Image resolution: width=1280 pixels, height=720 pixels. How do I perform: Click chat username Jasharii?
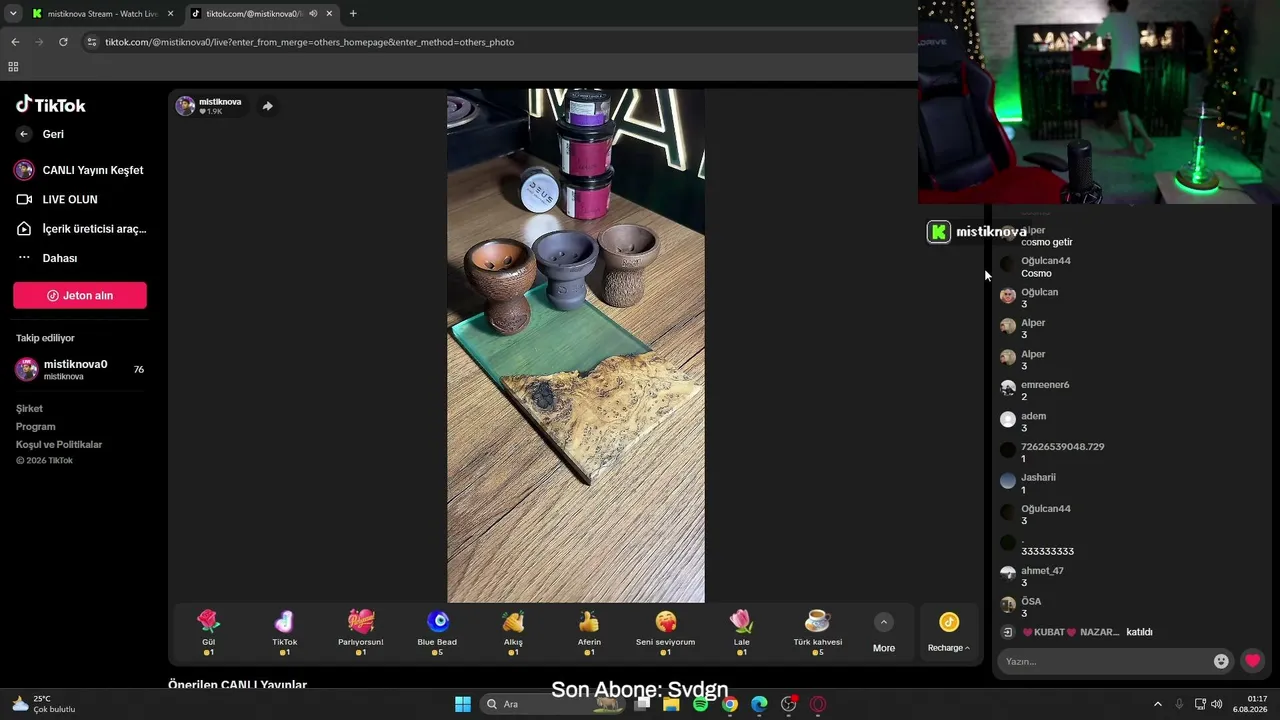pyautogui.click(x=1038, y=478)
